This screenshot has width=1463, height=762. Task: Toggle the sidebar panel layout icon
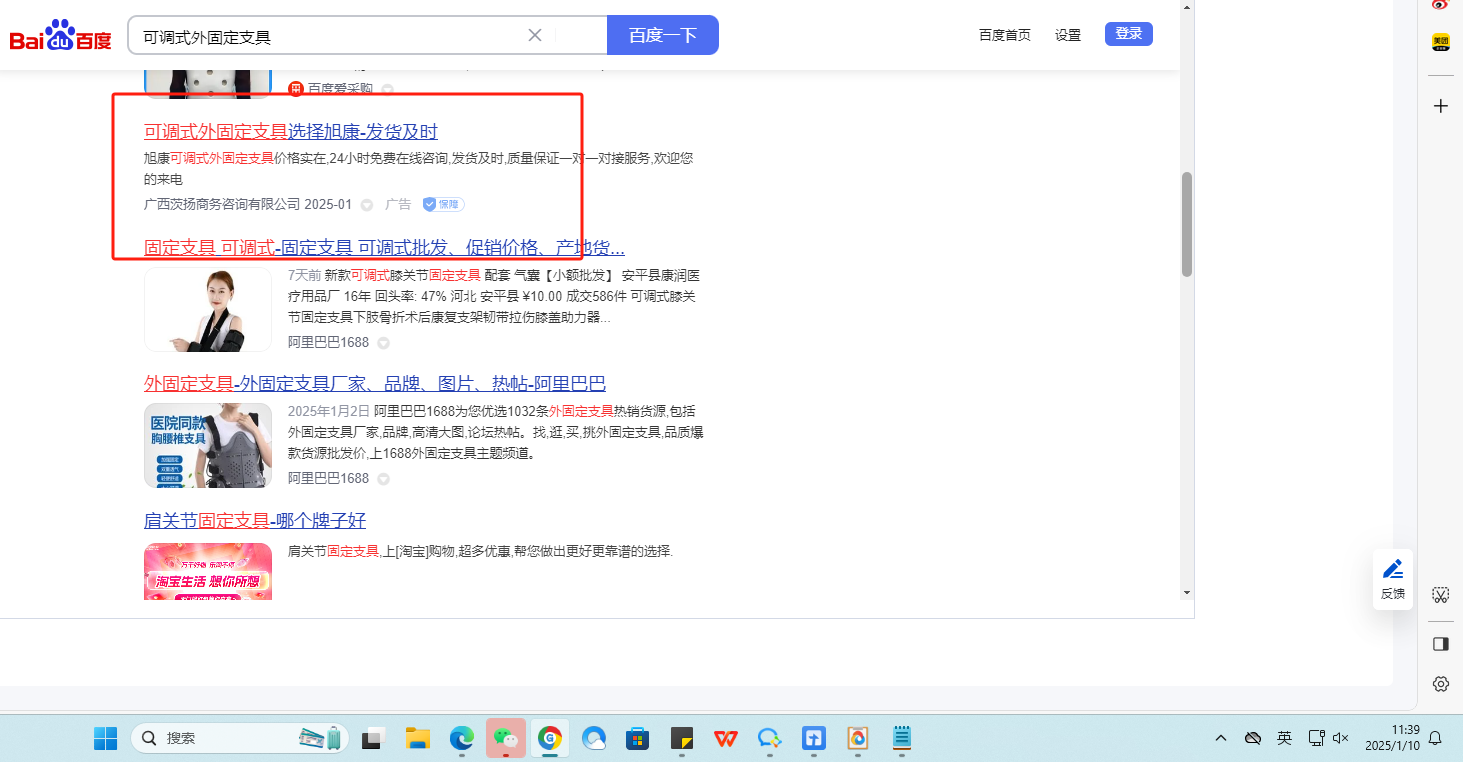click(x=1440, y=643)
